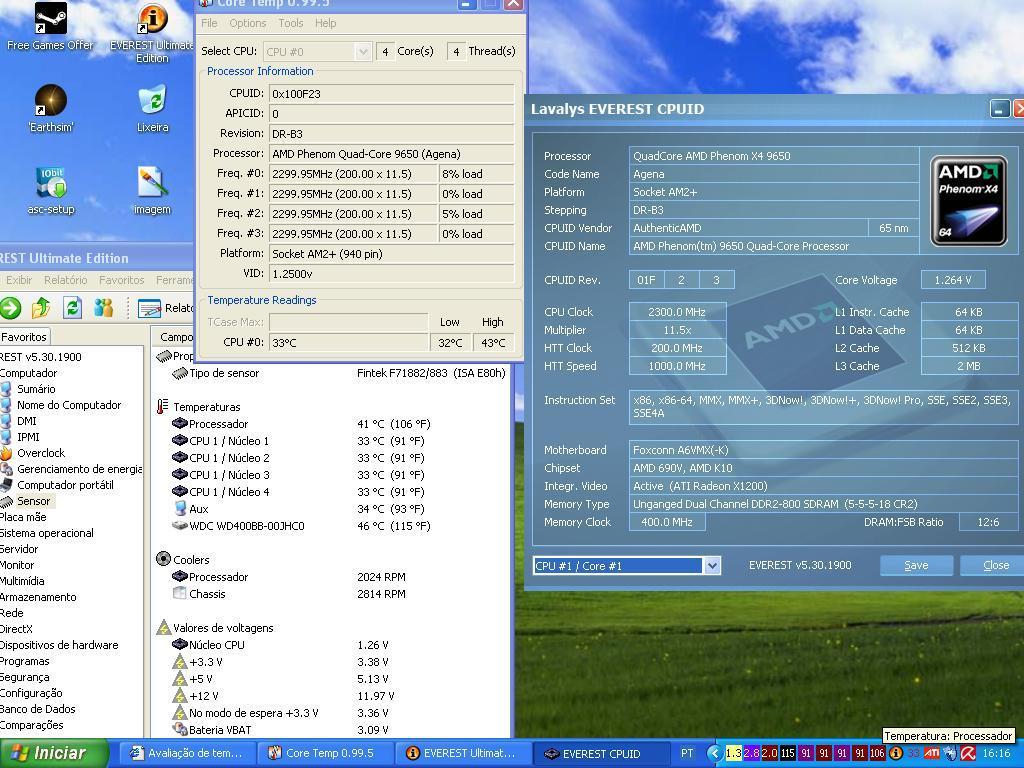The height and width of the screenshot is (768, 1024).
Task: Click the two-people users icon in EVEREST toolbar
Action: (x=103, y=308)
